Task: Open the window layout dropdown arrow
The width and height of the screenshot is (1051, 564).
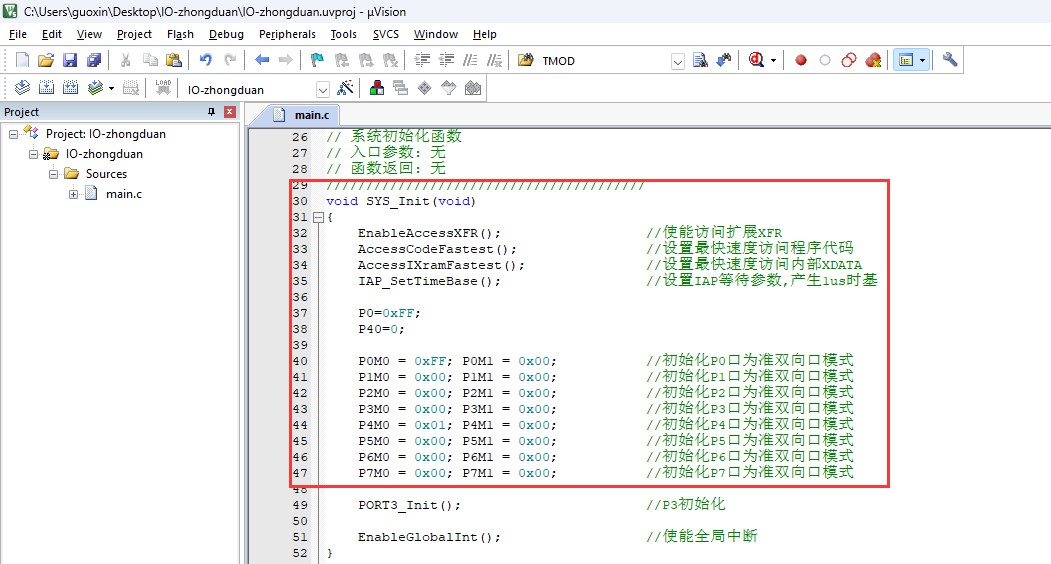Action: [x=922, y=60]
